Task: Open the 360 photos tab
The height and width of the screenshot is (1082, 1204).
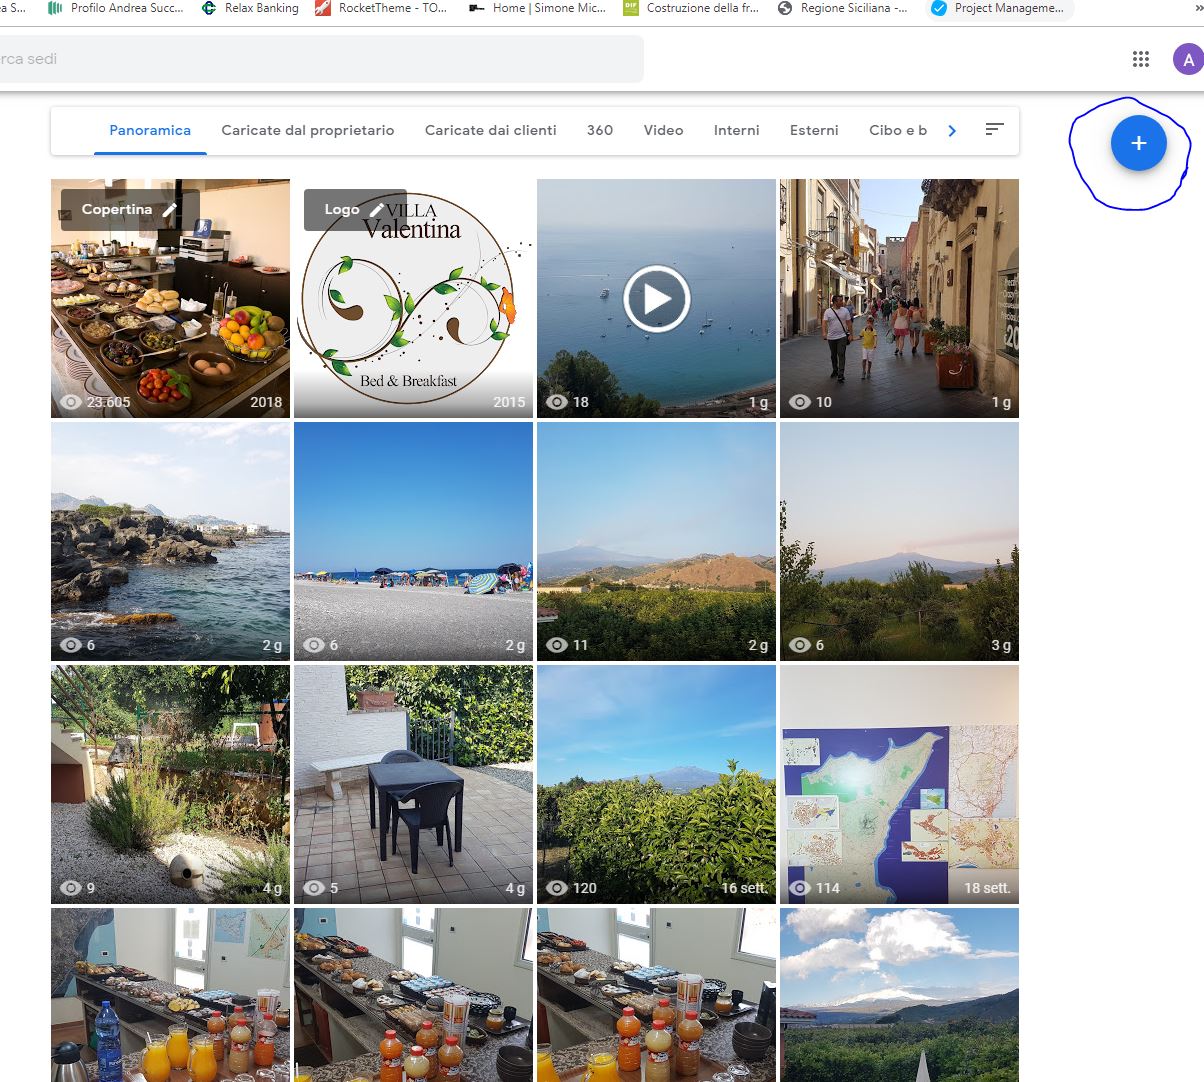Action: coord(600,130)
